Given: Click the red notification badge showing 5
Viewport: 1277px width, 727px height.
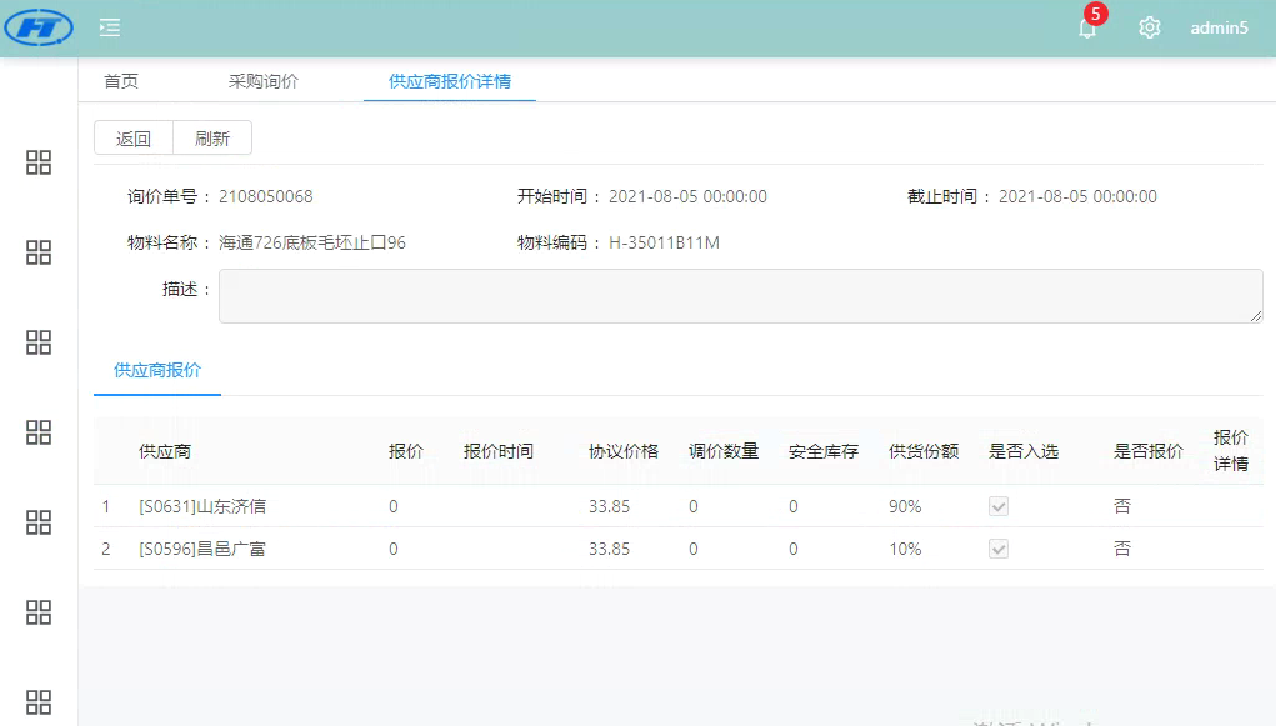Looking at the screenshot, I should pyautogui.click(x=1096, y=14).
